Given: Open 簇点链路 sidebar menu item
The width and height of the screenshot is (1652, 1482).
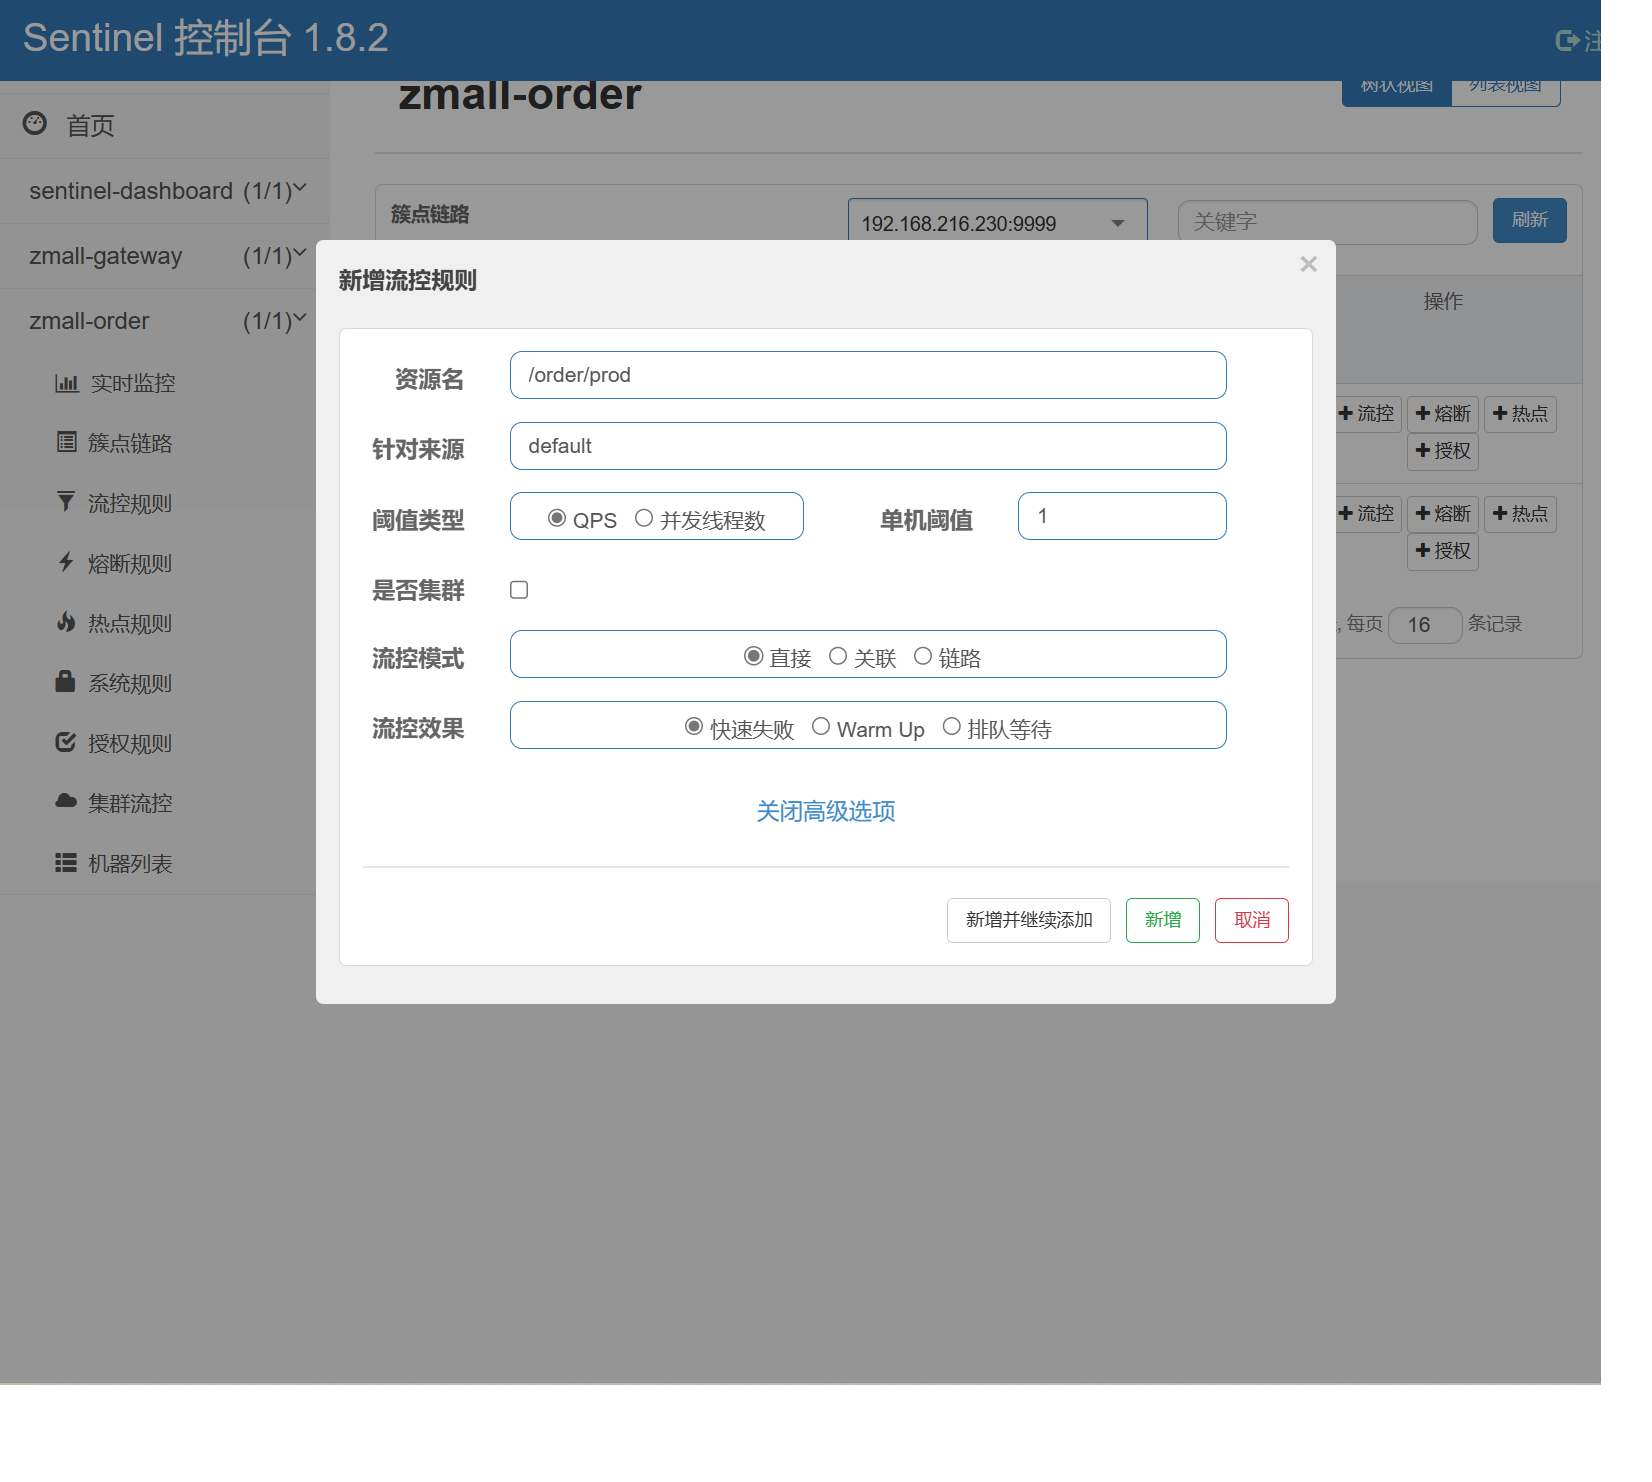Looking at the screenshot, I should coord(130,443).
